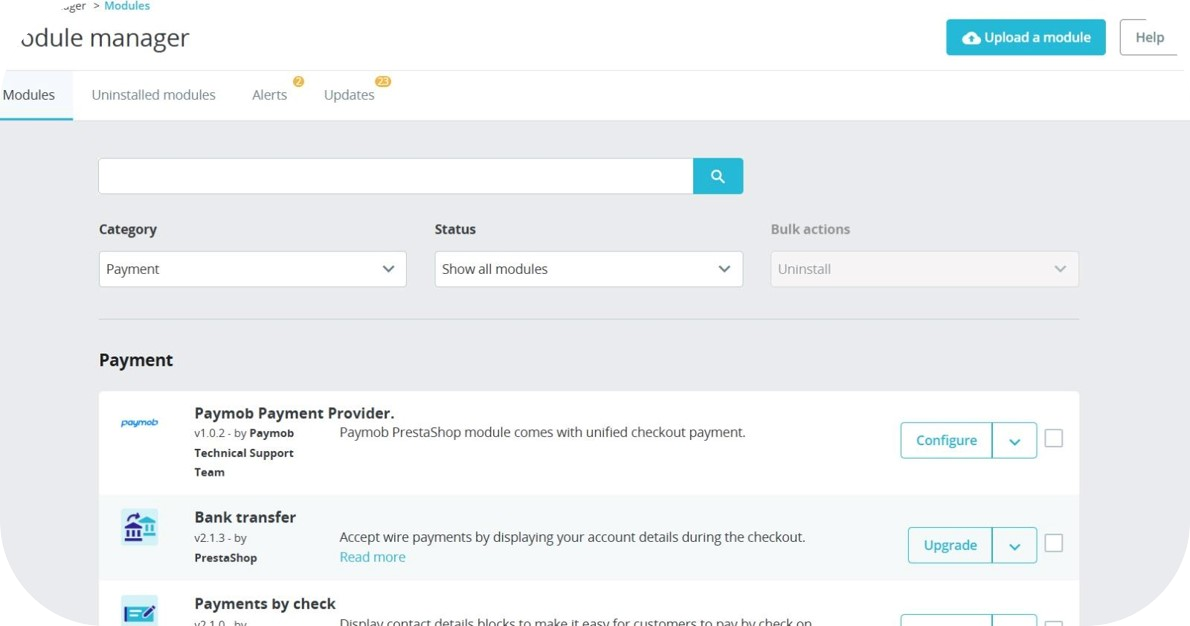
Task: Go to the Alerts tab
Action: 269,95
